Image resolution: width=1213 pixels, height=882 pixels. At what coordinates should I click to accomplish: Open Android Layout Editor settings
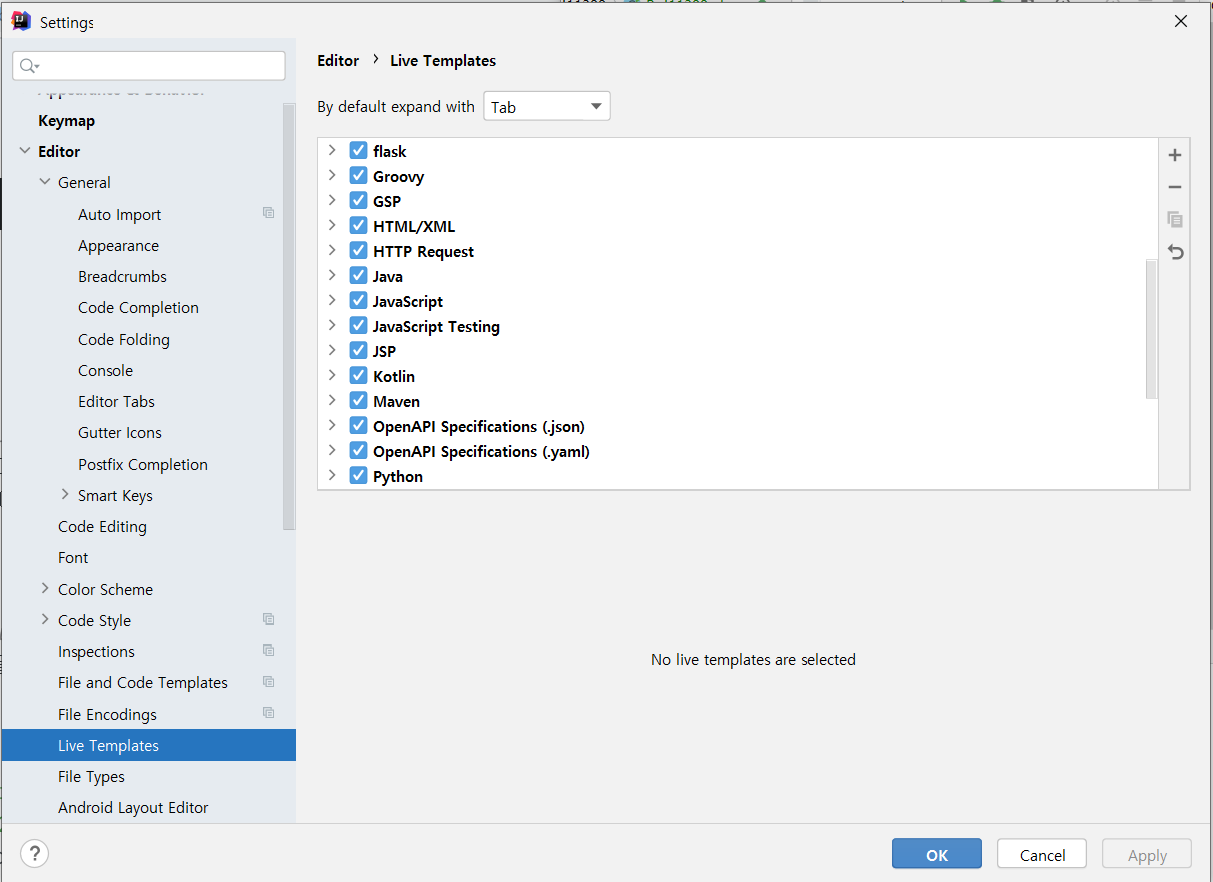click(x=134, y=807)
